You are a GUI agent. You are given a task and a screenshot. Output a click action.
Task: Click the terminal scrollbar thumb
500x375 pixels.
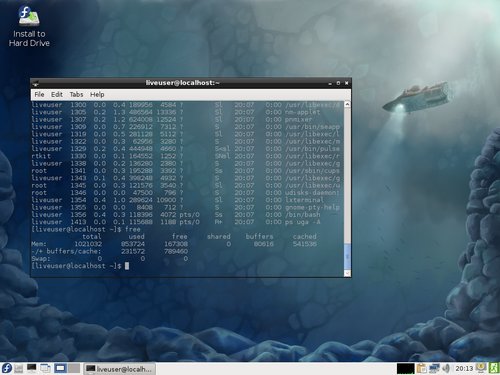[347, 256]
